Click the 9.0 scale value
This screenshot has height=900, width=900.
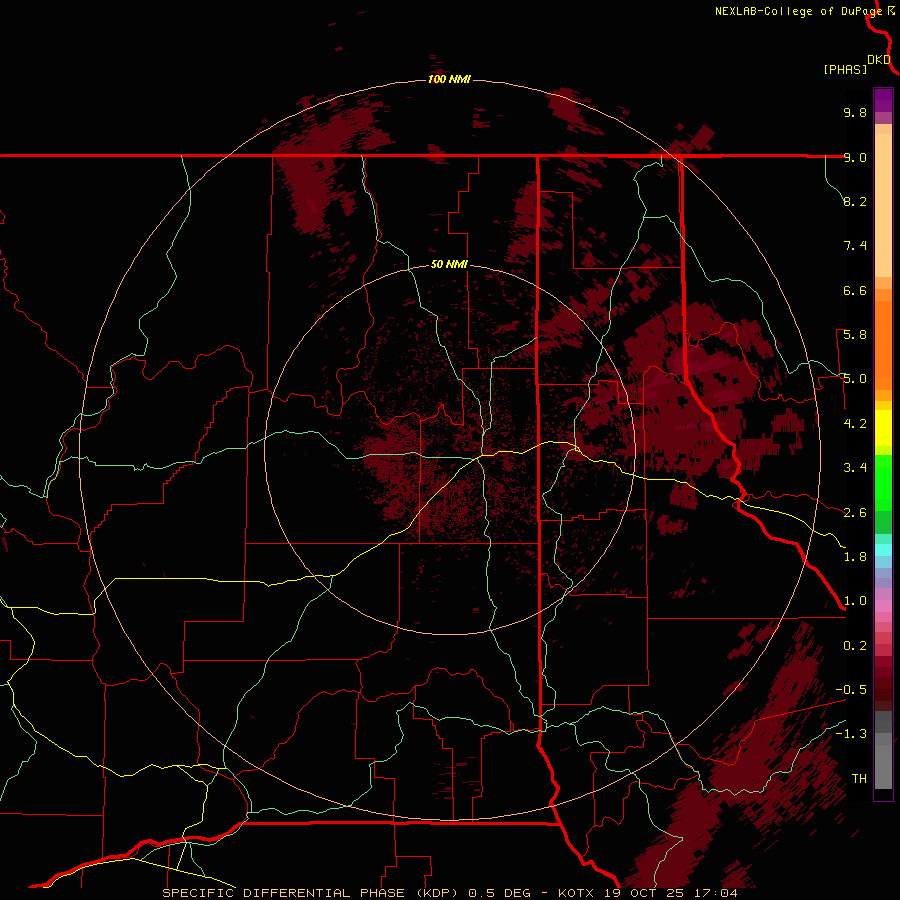coord(855,157)
